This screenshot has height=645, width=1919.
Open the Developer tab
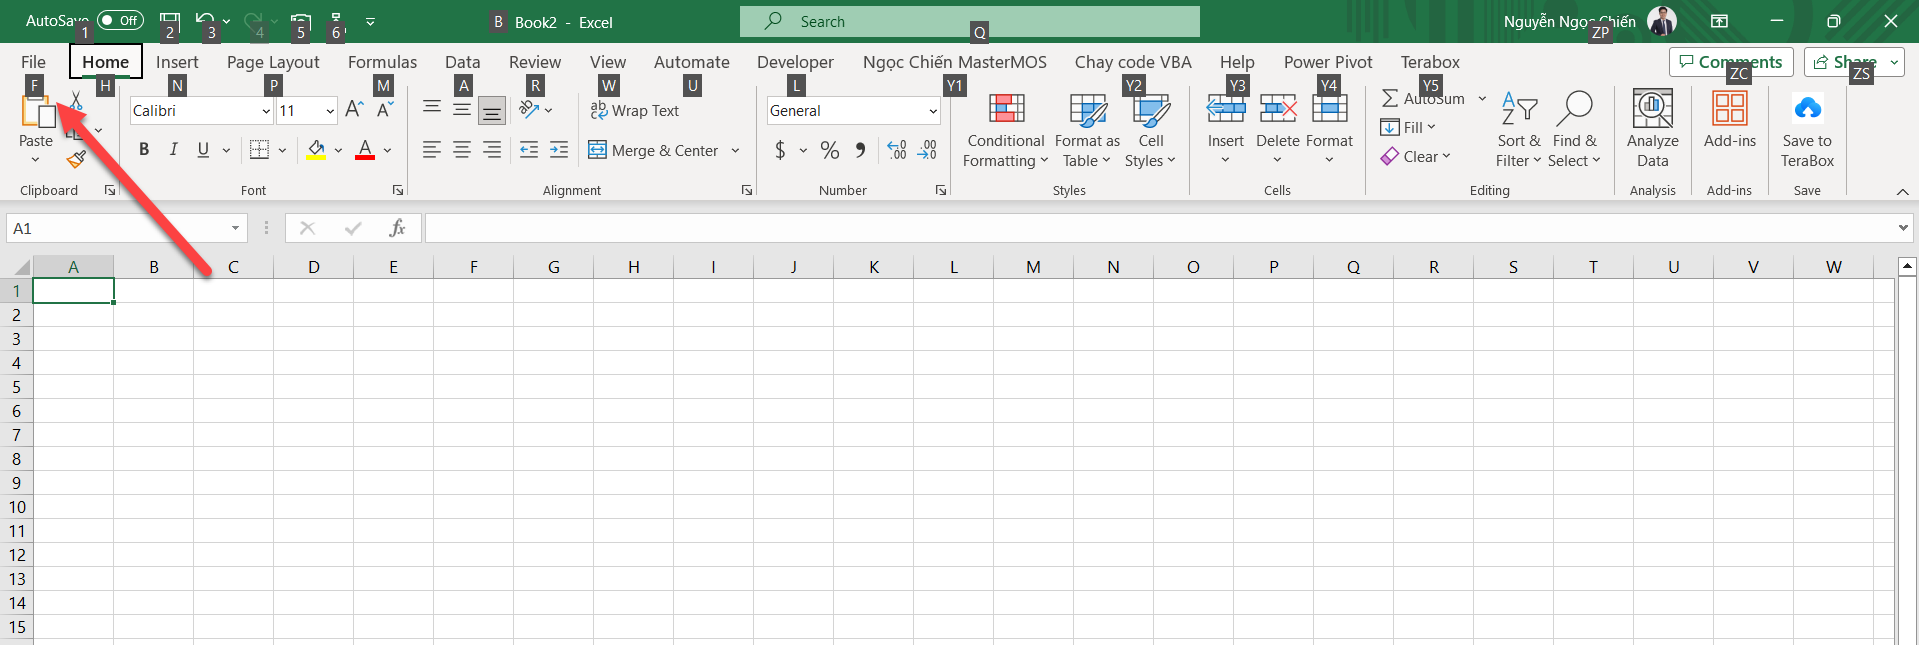pos(795,62)
